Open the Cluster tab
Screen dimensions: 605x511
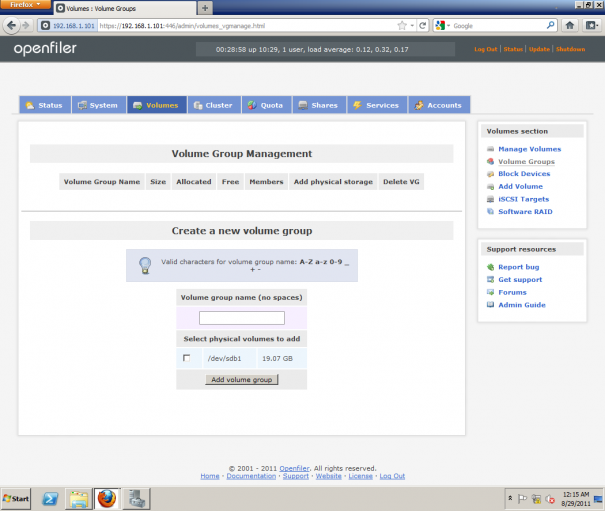pos(214,105)
